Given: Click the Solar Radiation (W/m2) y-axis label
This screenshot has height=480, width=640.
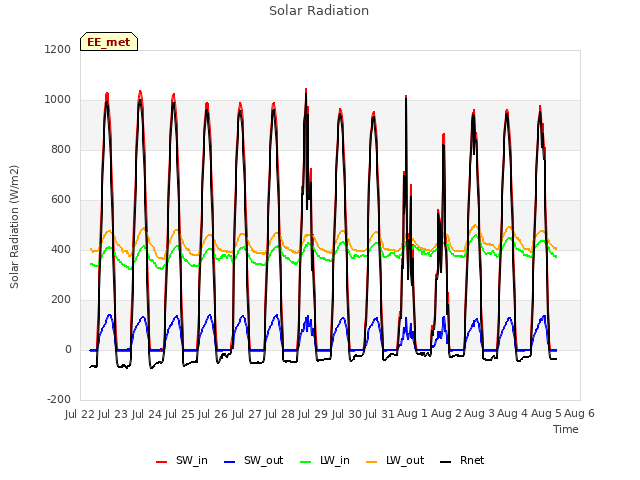Looking at the screenshot, I should point(14,227).
